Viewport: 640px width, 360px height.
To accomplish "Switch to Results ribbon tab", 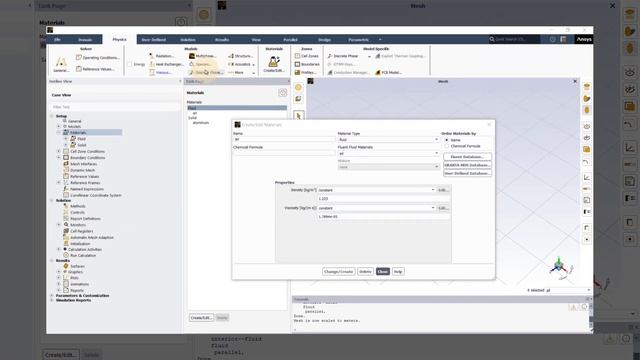I will click(x=222, y=40).
